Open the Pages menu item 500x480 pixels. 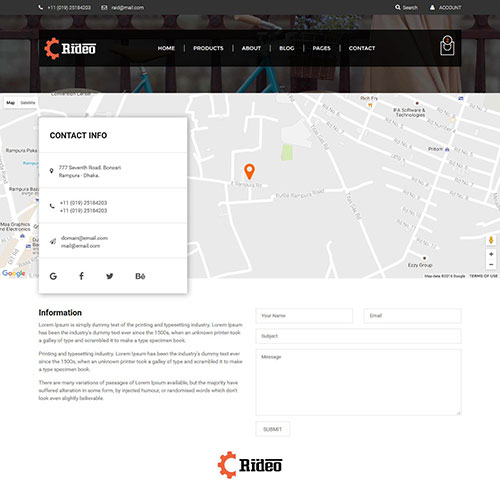coord(321,48)
